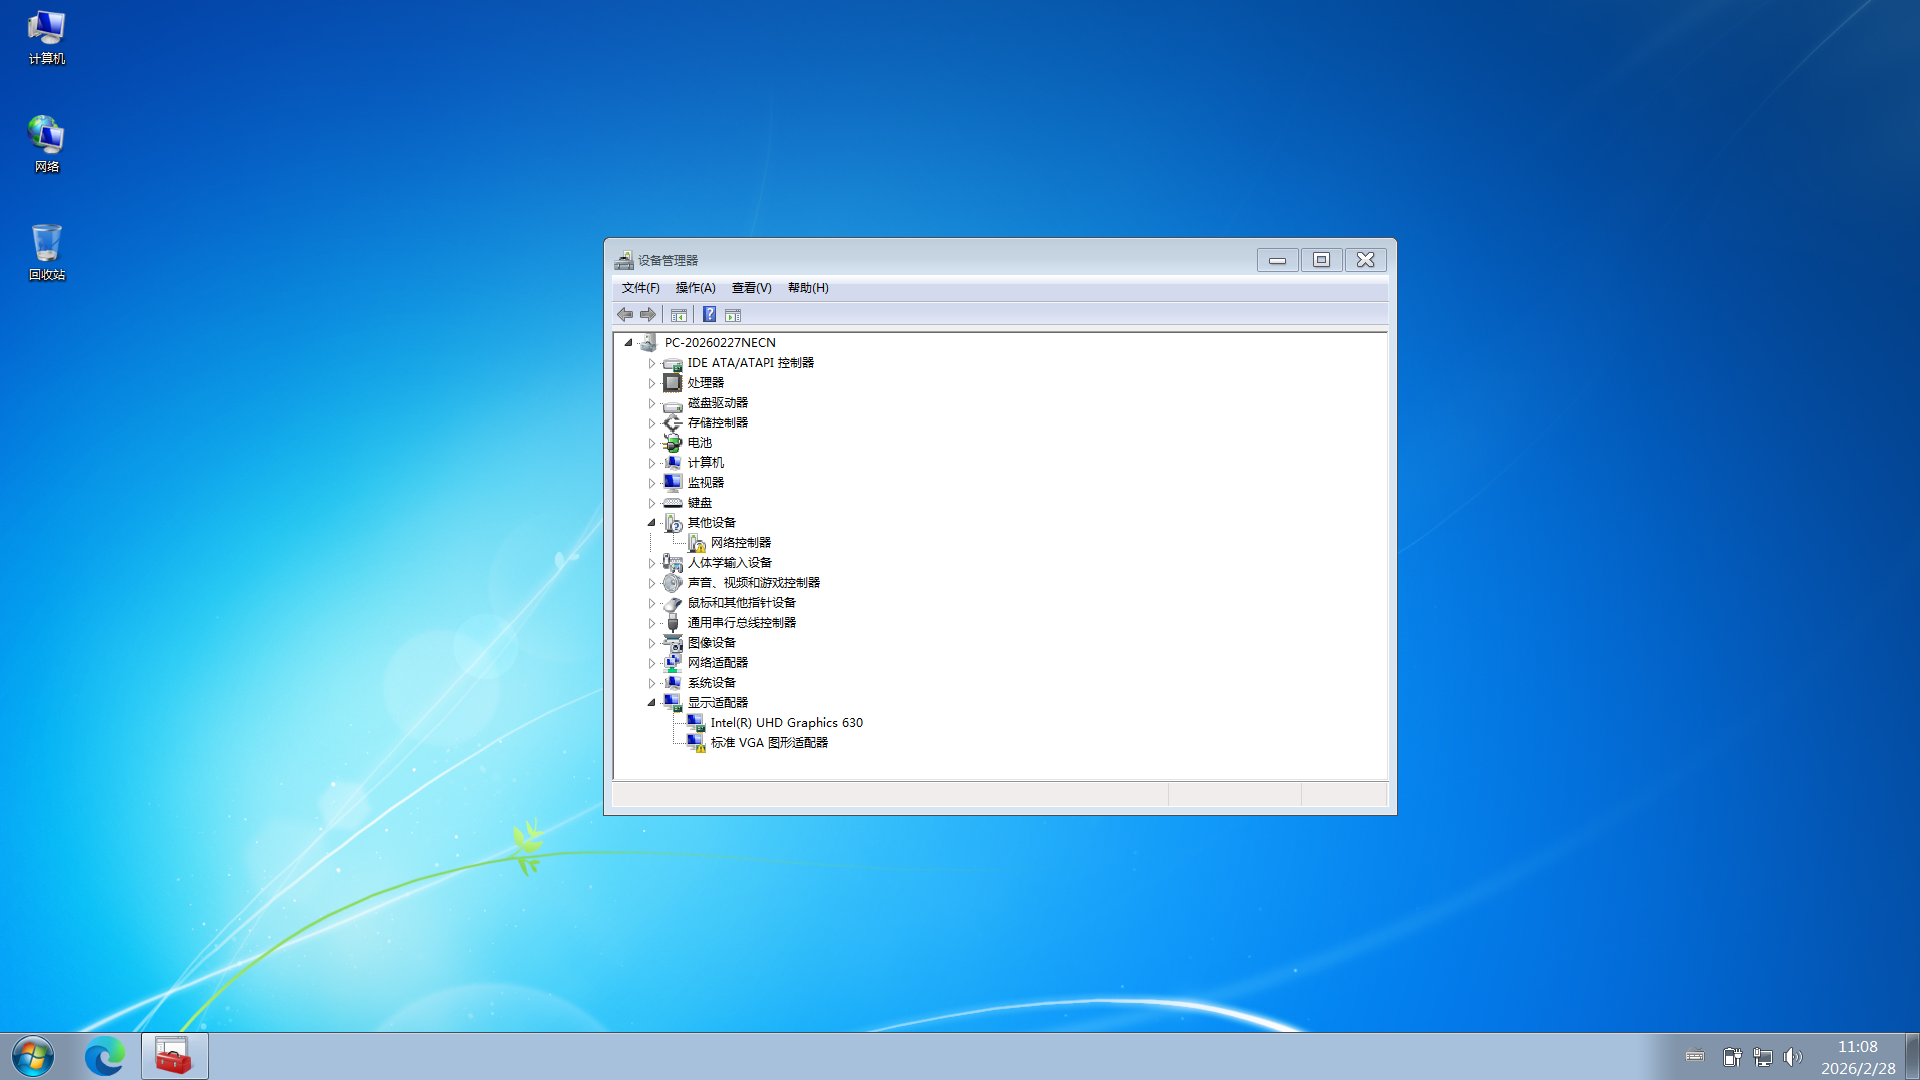
Task: Click the Help question-mark toolbar icon
Action: [709, 315]
